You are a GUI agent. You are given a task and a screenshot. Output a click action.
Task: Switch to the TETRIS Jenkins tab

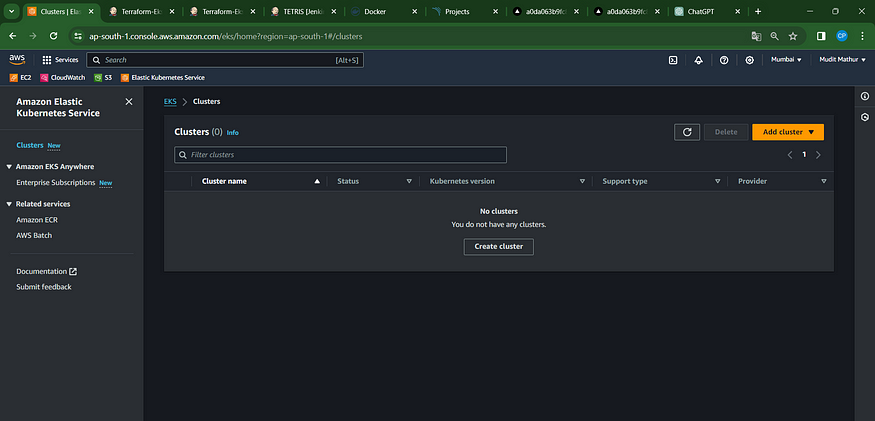[x=303, y=11]
